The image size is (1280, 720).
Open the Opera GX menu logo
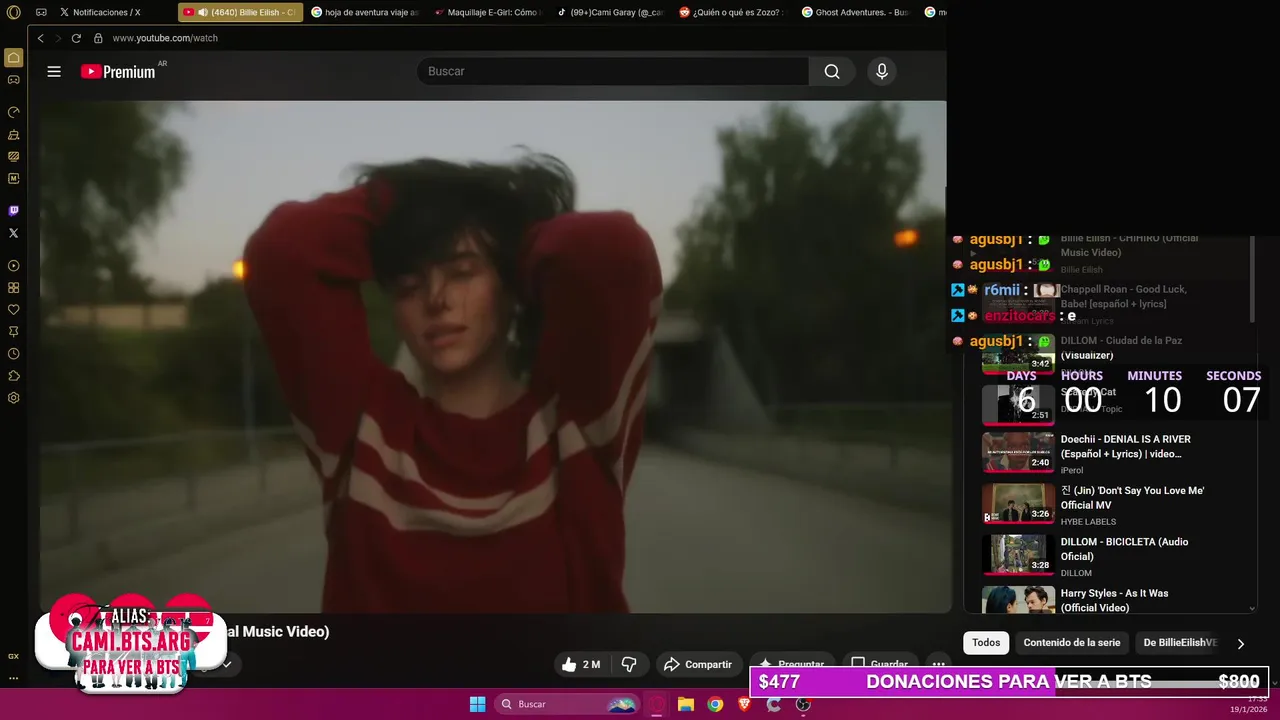(13, 12)
